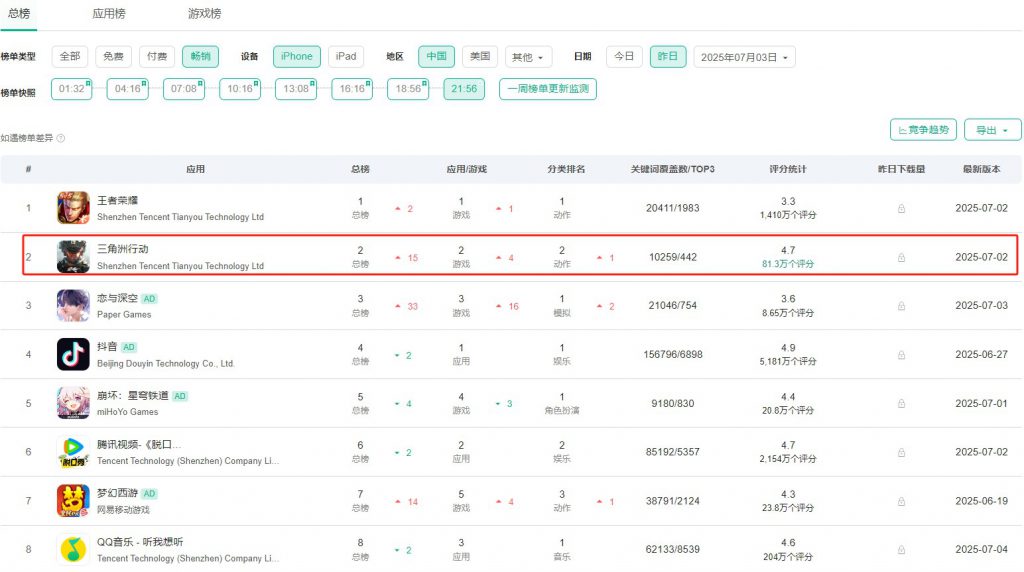Open the 其他 region dropdown
Viewport: 1024px width, 572px height.
click(x=528, y=57)
